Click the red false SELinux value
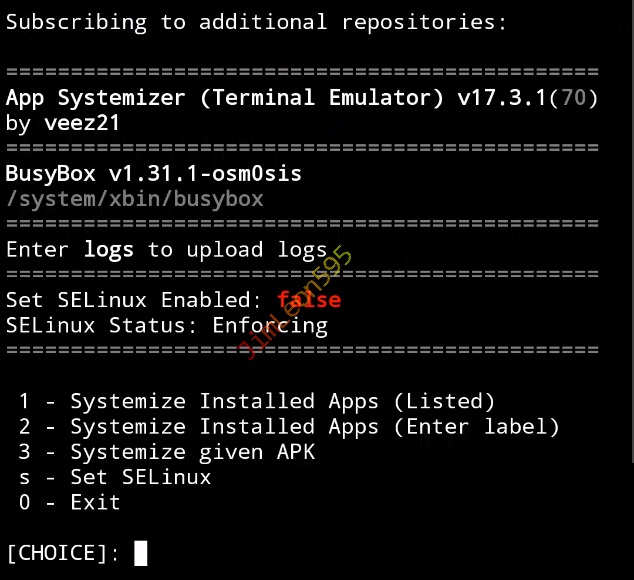The height and width of the screenshot is (580, 634). click(x=309, y=300)
